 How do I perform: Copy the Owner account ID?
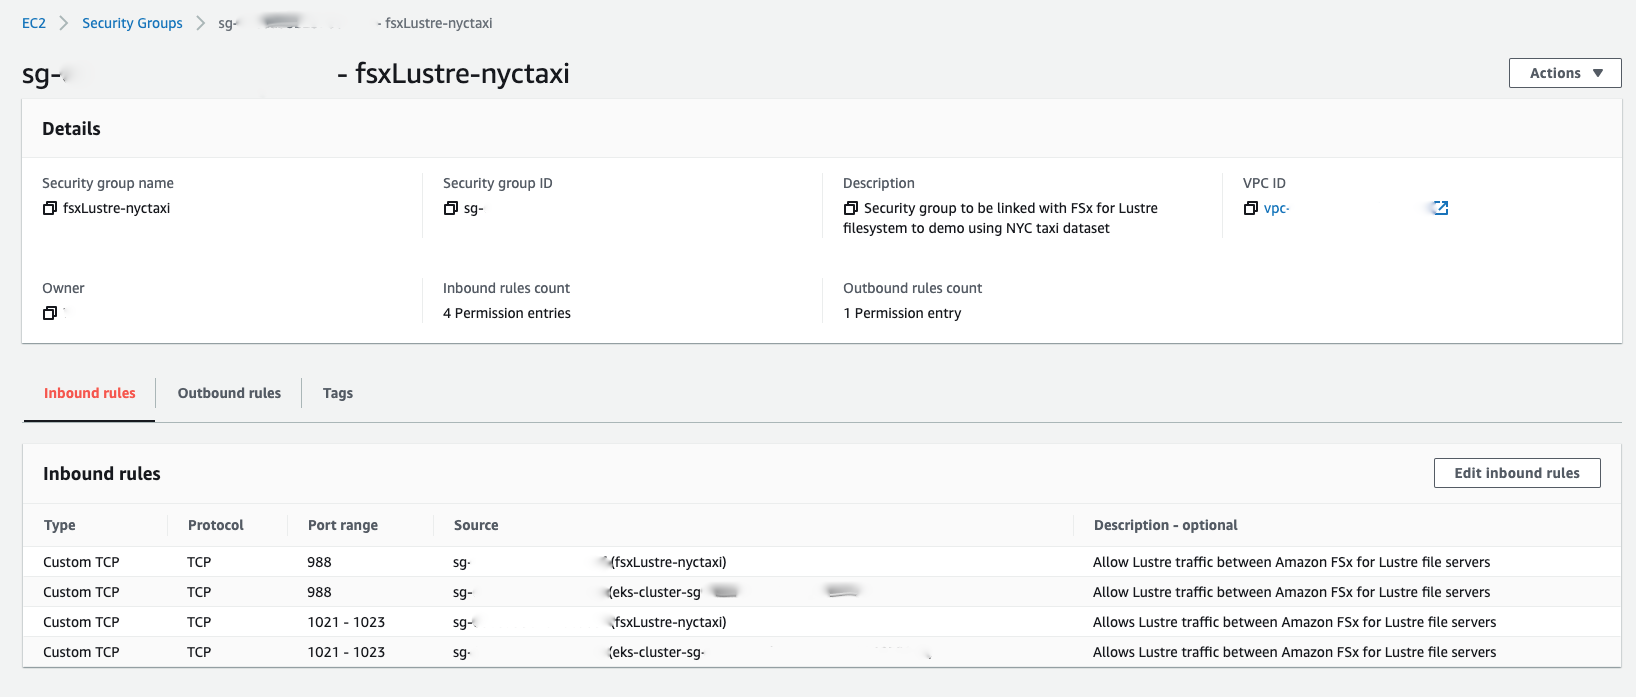tap(50, 313)
